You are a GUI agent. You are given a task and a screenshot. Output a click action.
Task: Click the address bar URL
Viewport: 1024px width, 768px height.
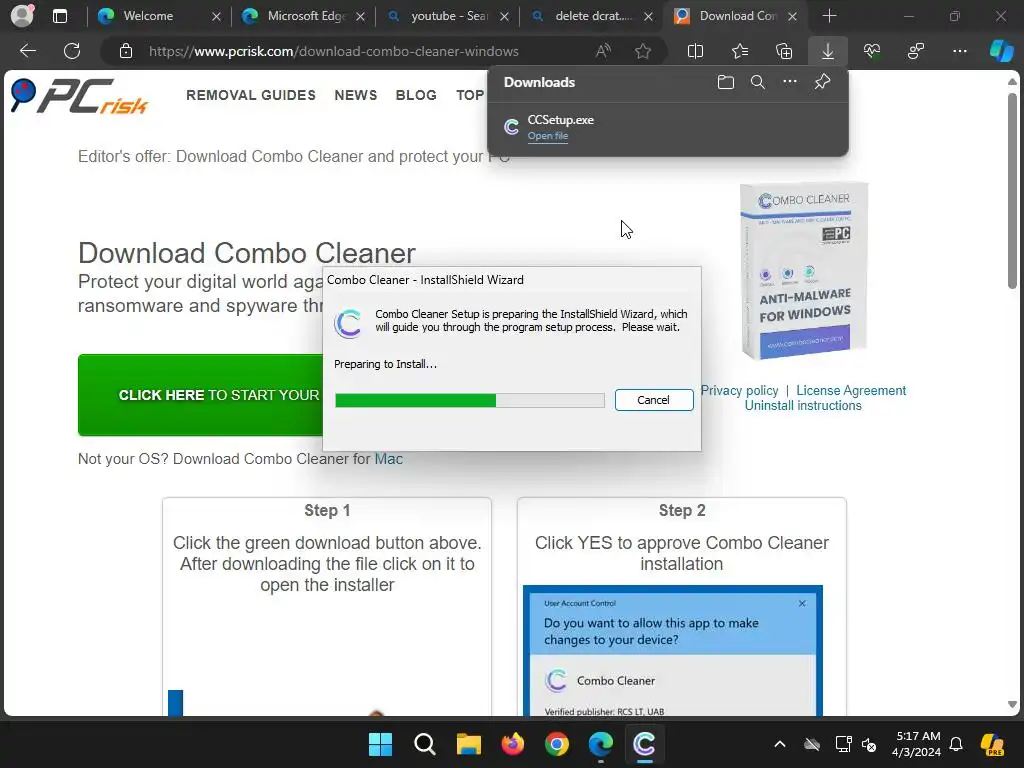[x=334, y=51]
